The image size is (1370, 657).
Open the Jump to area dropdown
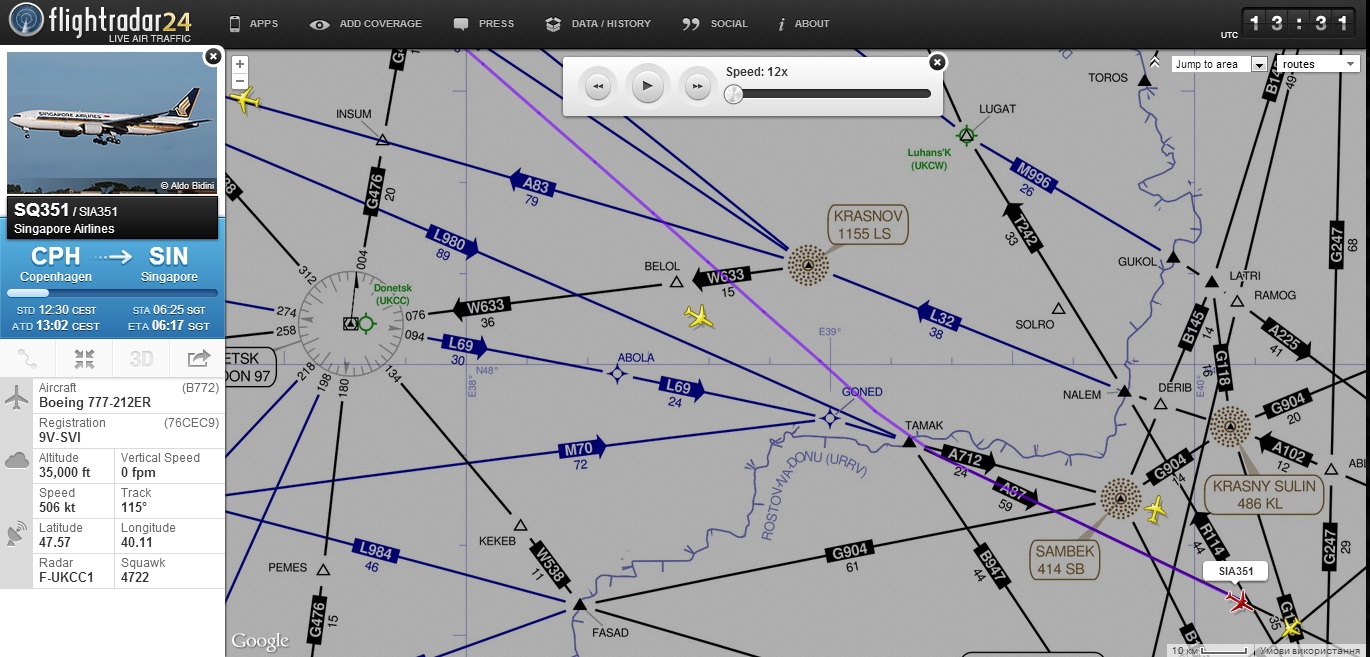pyautogui.click(x=1218, y=64)
